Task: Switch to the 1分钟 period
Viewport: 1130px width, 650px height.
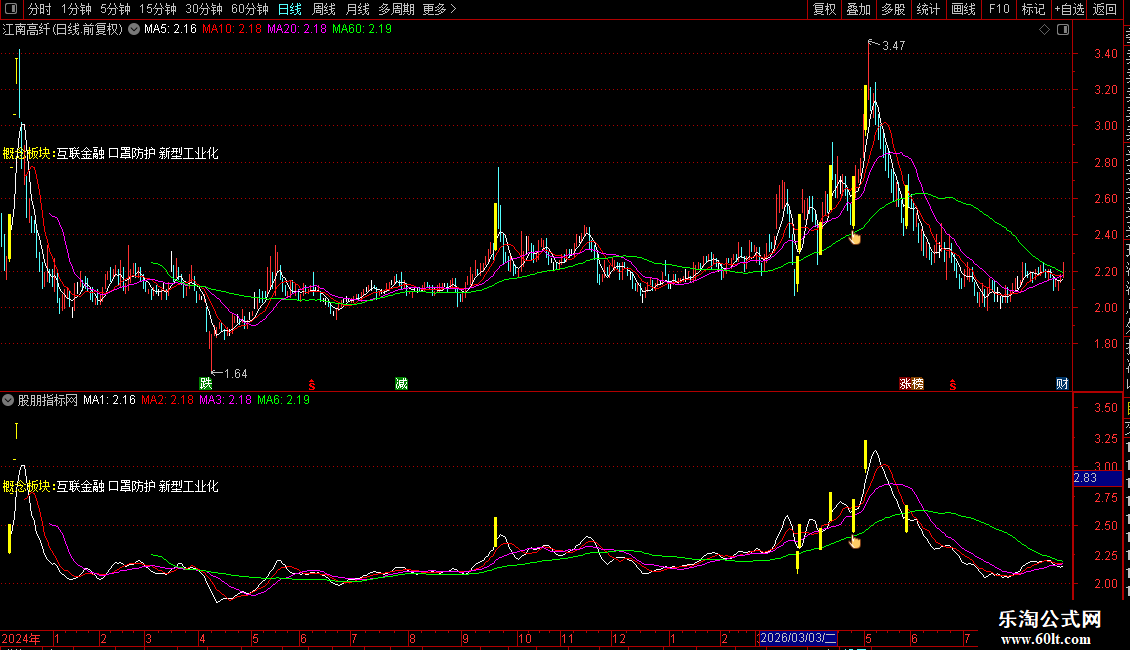Action: pyautogui.click(x=76, y=9)
